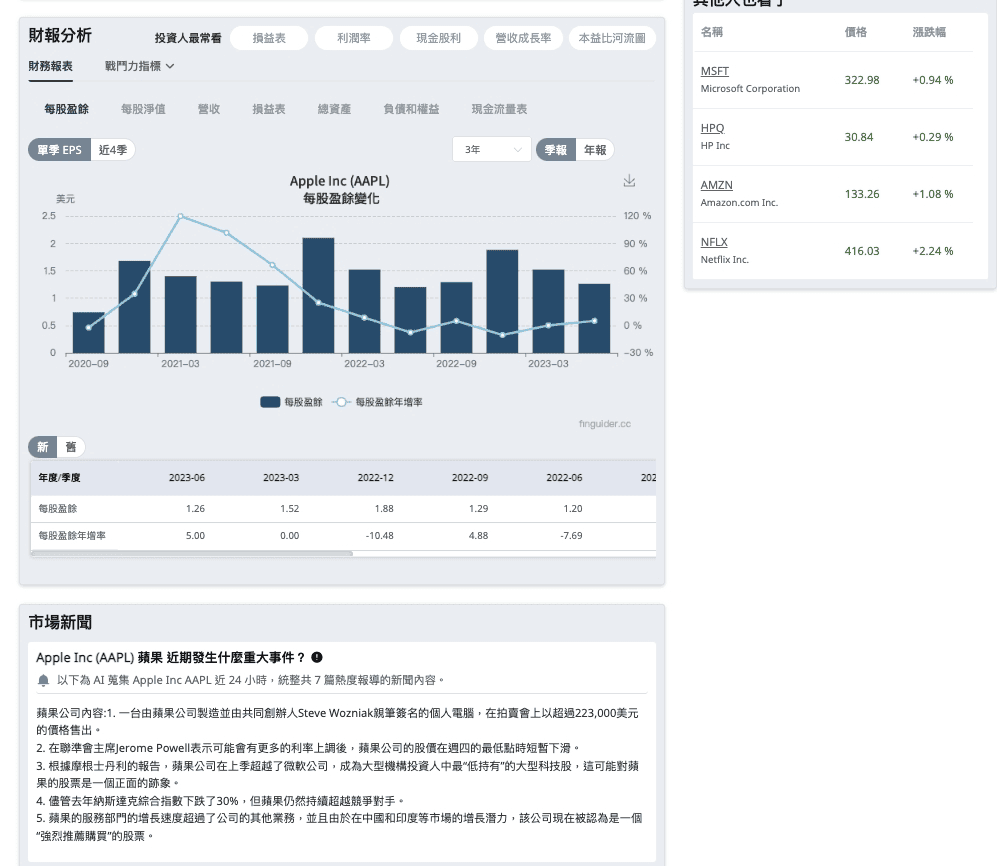
Task: Click the 2020-09 EPS bar
Action: [x=88, y=333]
